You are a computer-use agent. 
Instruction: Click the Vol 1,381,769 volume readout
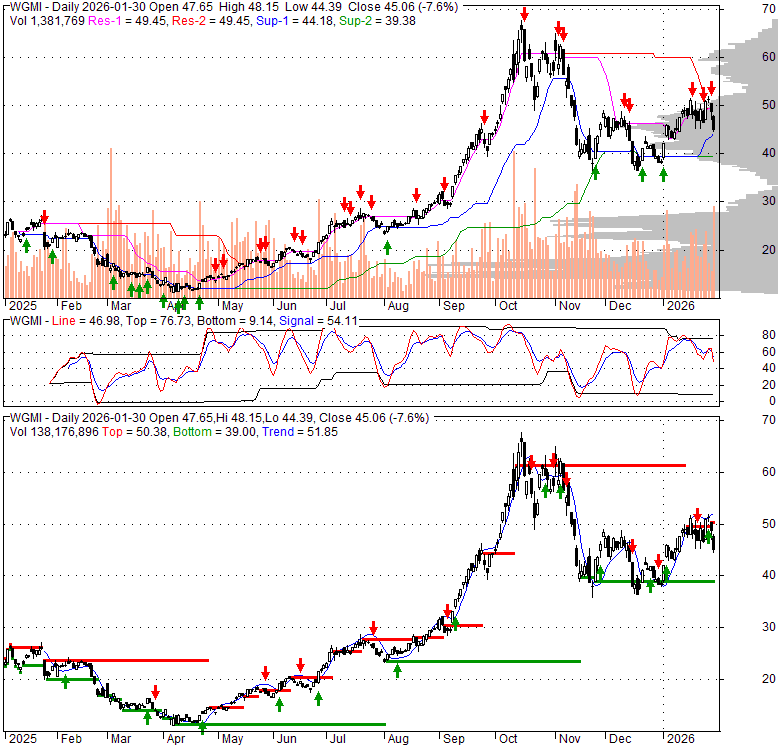(x=47, y=21)
